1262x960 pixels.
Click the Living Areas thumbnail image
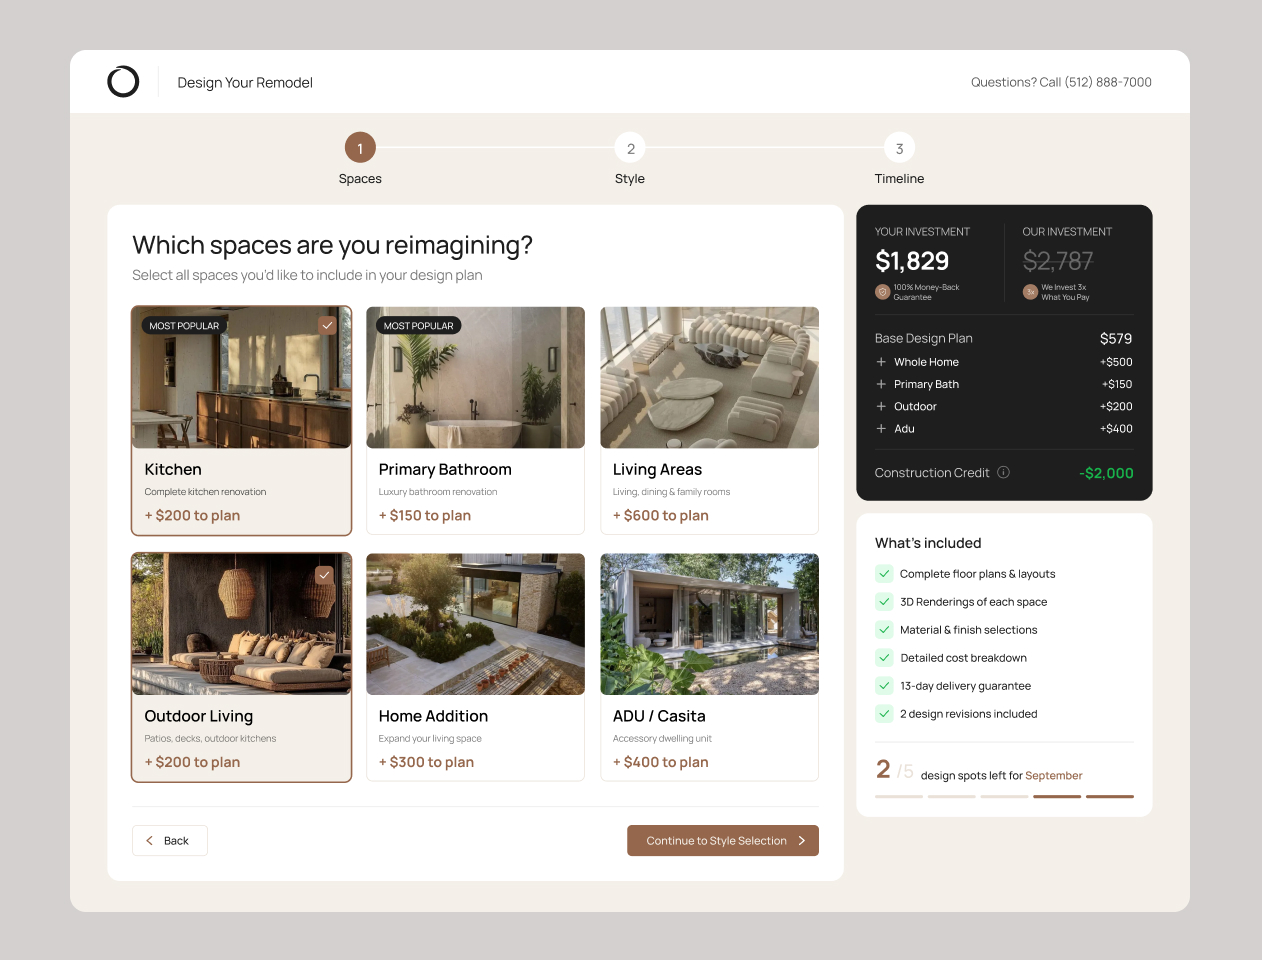coord(709,377)
